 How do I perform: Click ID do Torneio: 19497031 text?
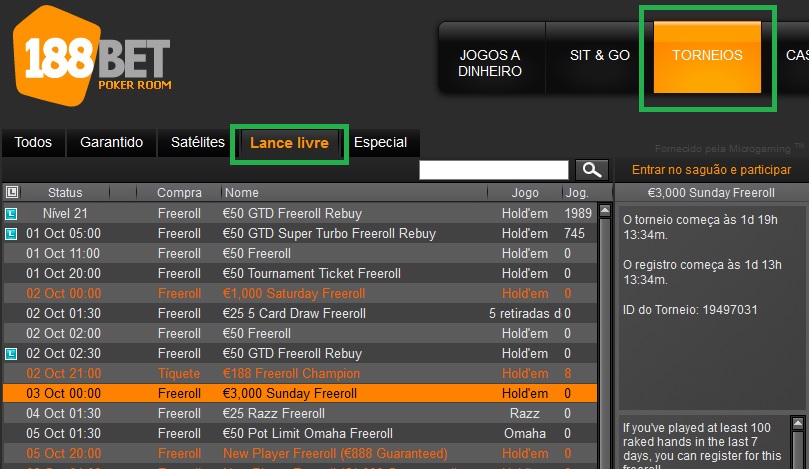pos(690,310)
